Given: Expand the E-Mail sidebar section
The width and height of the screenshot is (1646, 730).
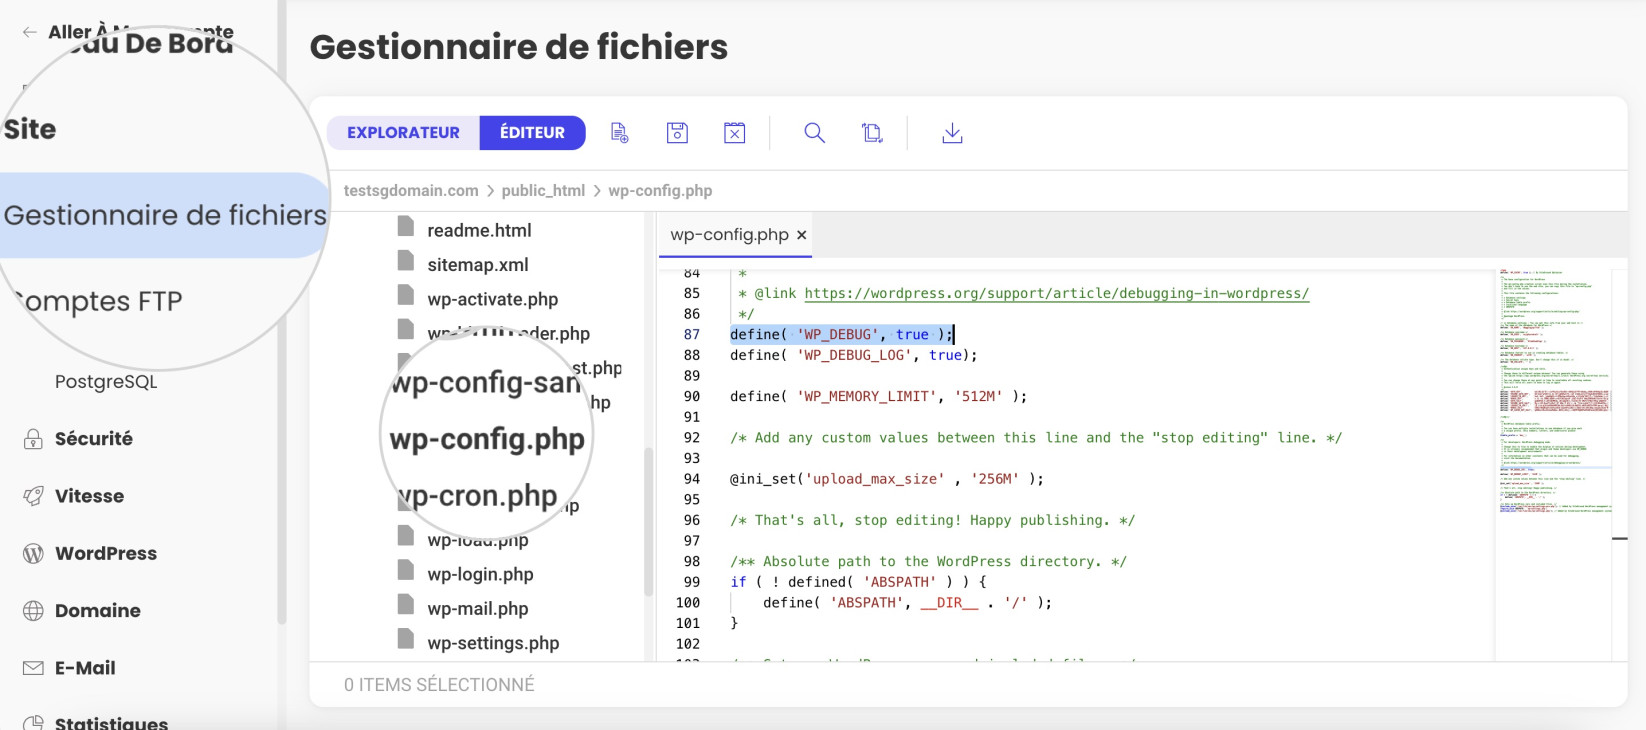Looking at the screenshot, I should coord(85,668).
